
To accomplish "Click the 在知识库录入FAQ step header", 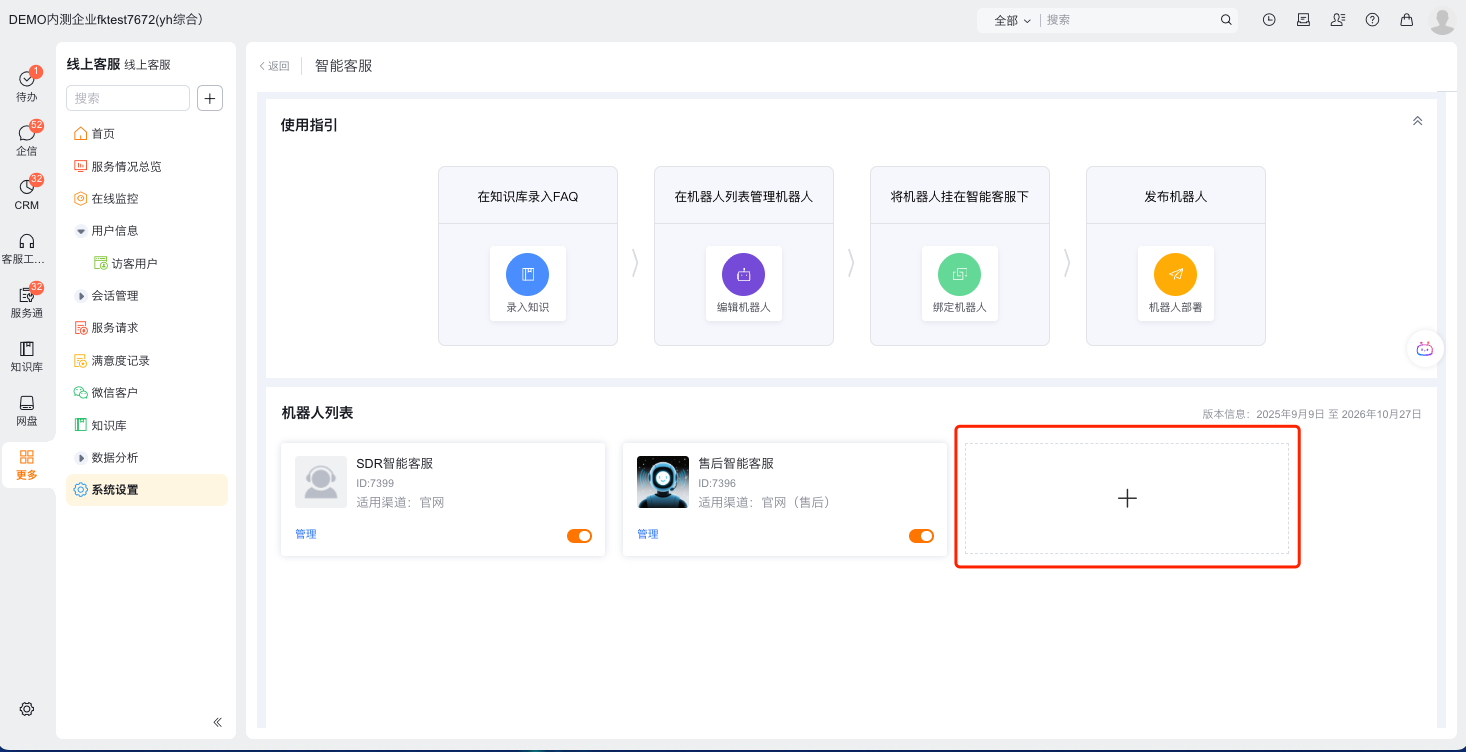I will point(528,197).
